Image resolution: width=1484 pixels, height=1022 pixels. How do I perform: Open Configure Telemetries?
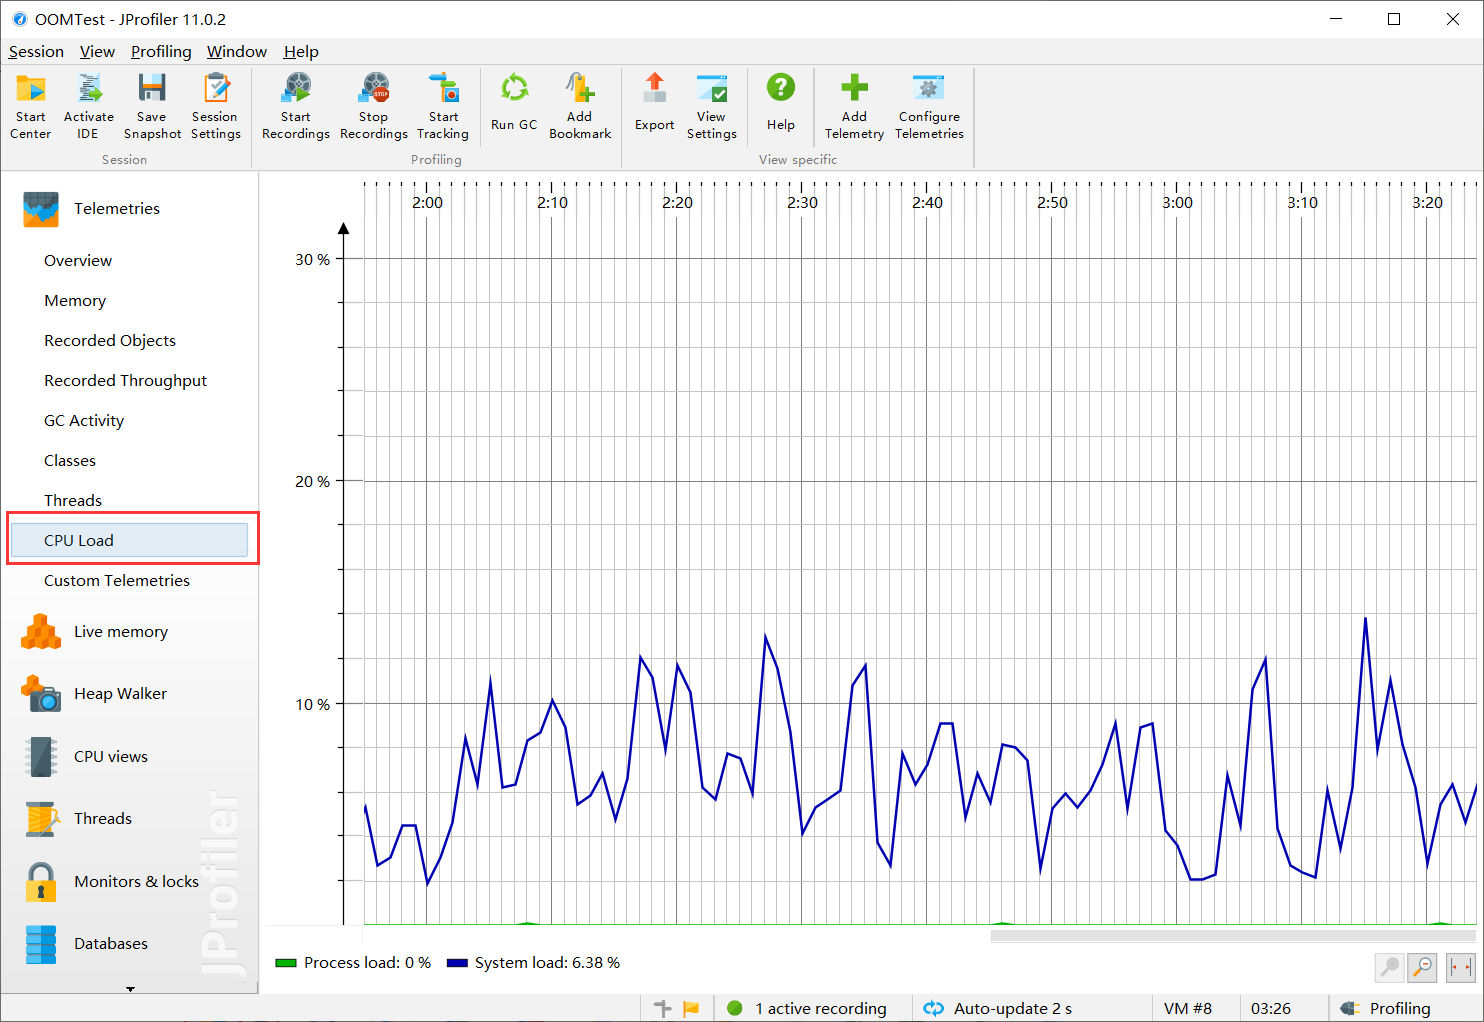coord(929,106)
